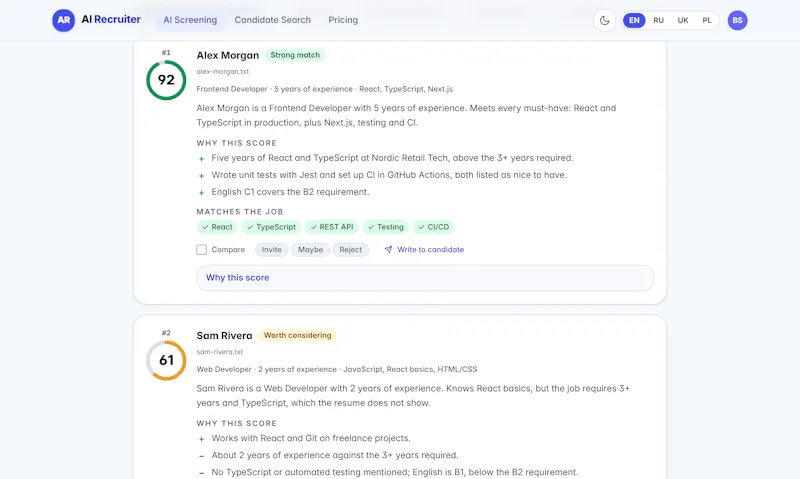800x479 pixels.
Task: Click Alex Morgan's 92 score ring
Action: tap(166, 80)
